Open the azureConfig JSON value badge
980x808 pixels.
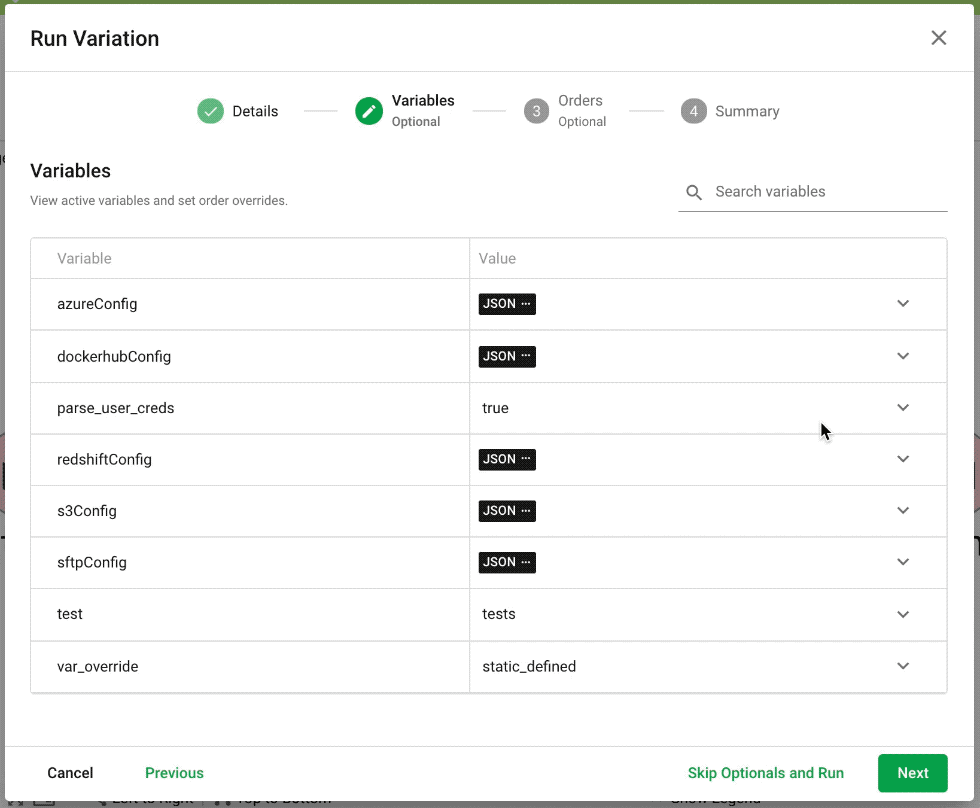point(507,304)
